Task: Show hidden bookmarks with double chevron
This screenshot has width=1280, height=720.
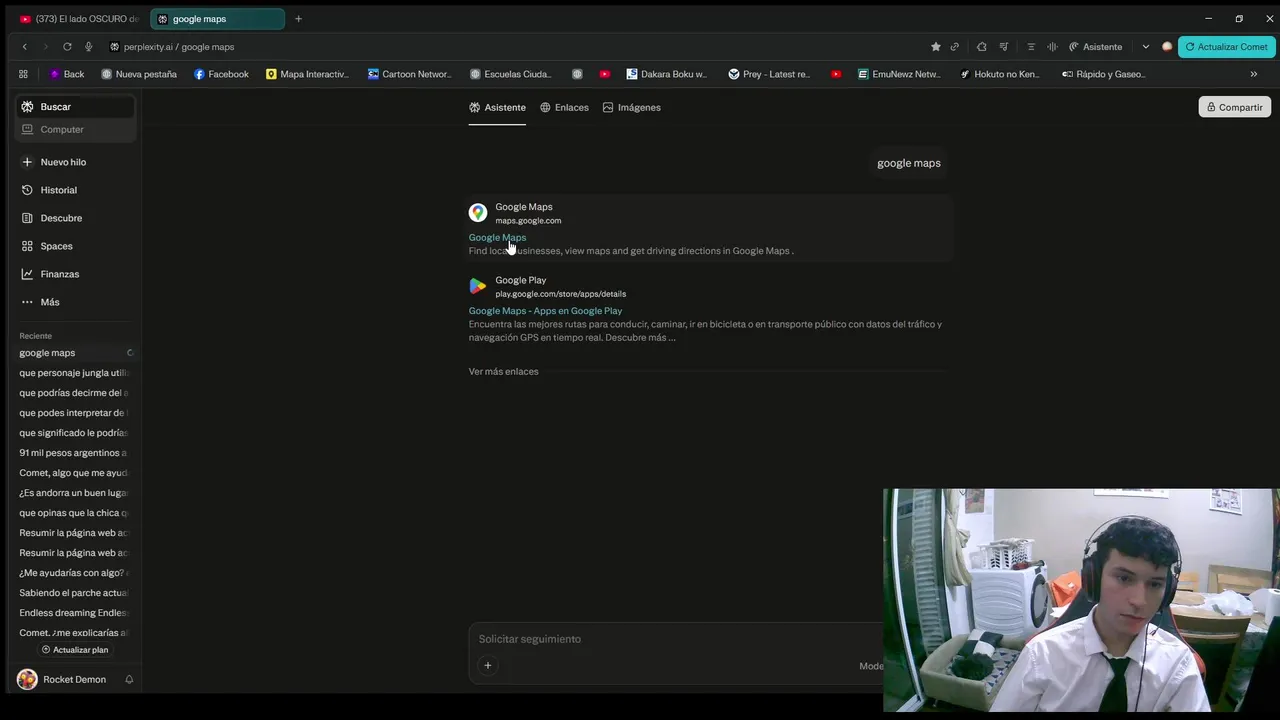Action: pos(1254,74)
